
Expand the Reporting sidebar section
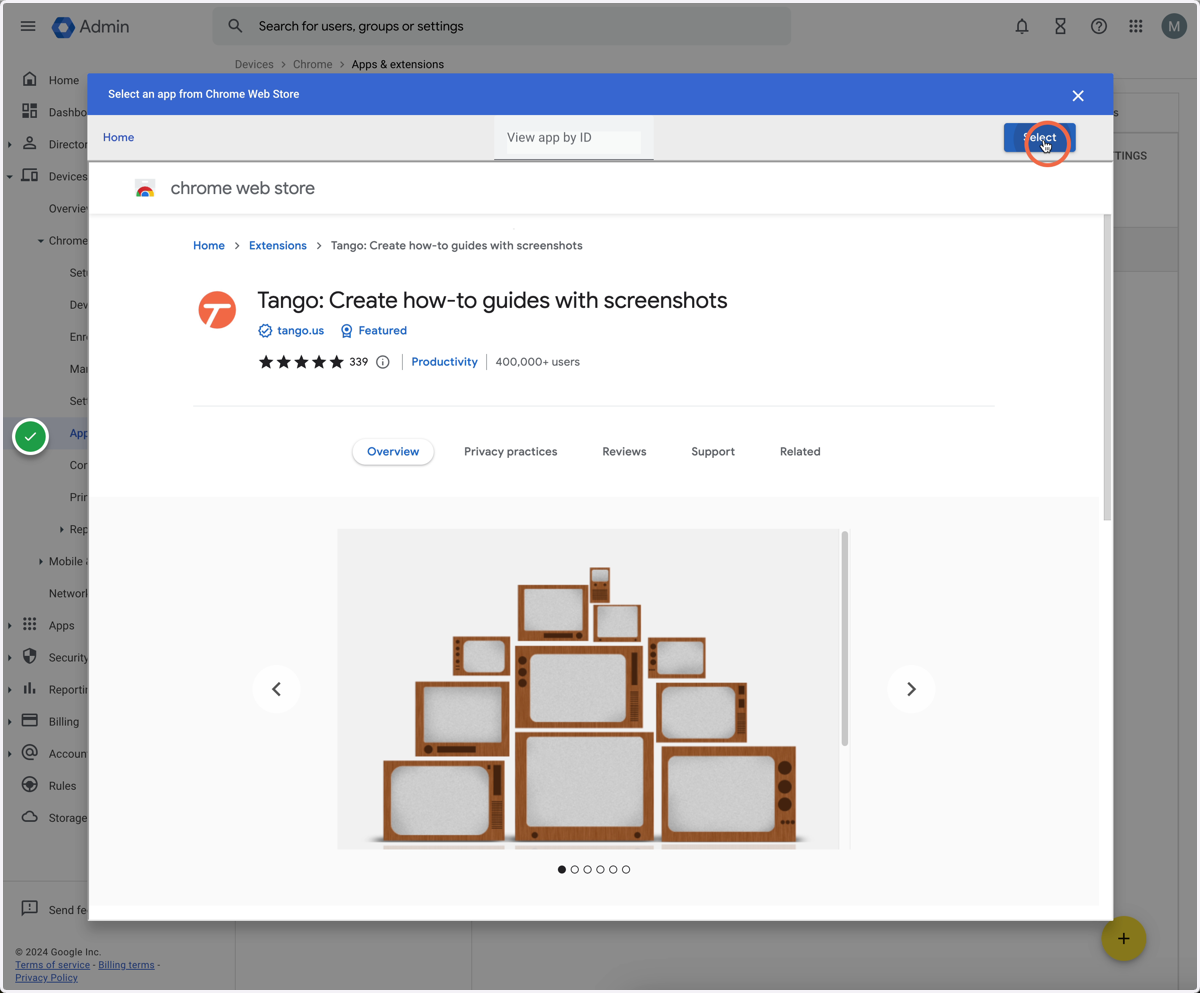[x=10, y=689]
